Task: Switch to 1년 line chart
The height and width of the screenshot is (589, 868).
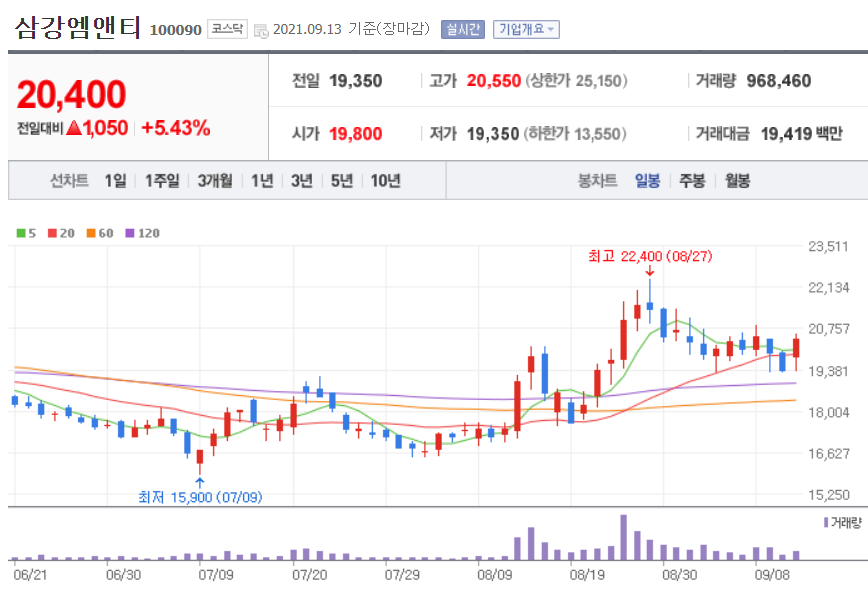Action: click(262, 180)
